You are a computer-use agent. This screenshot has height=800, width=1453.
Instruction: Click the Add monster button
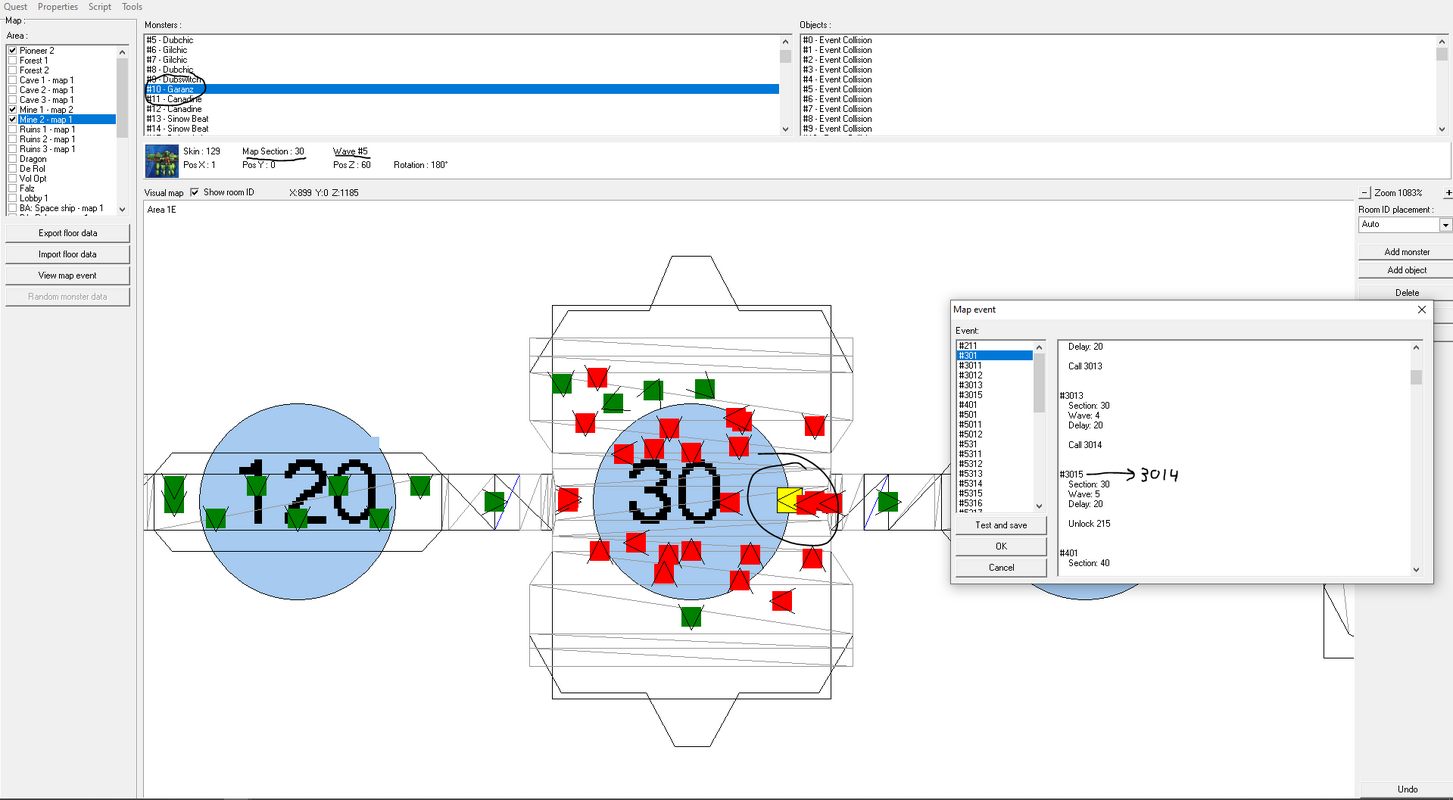1407,252
